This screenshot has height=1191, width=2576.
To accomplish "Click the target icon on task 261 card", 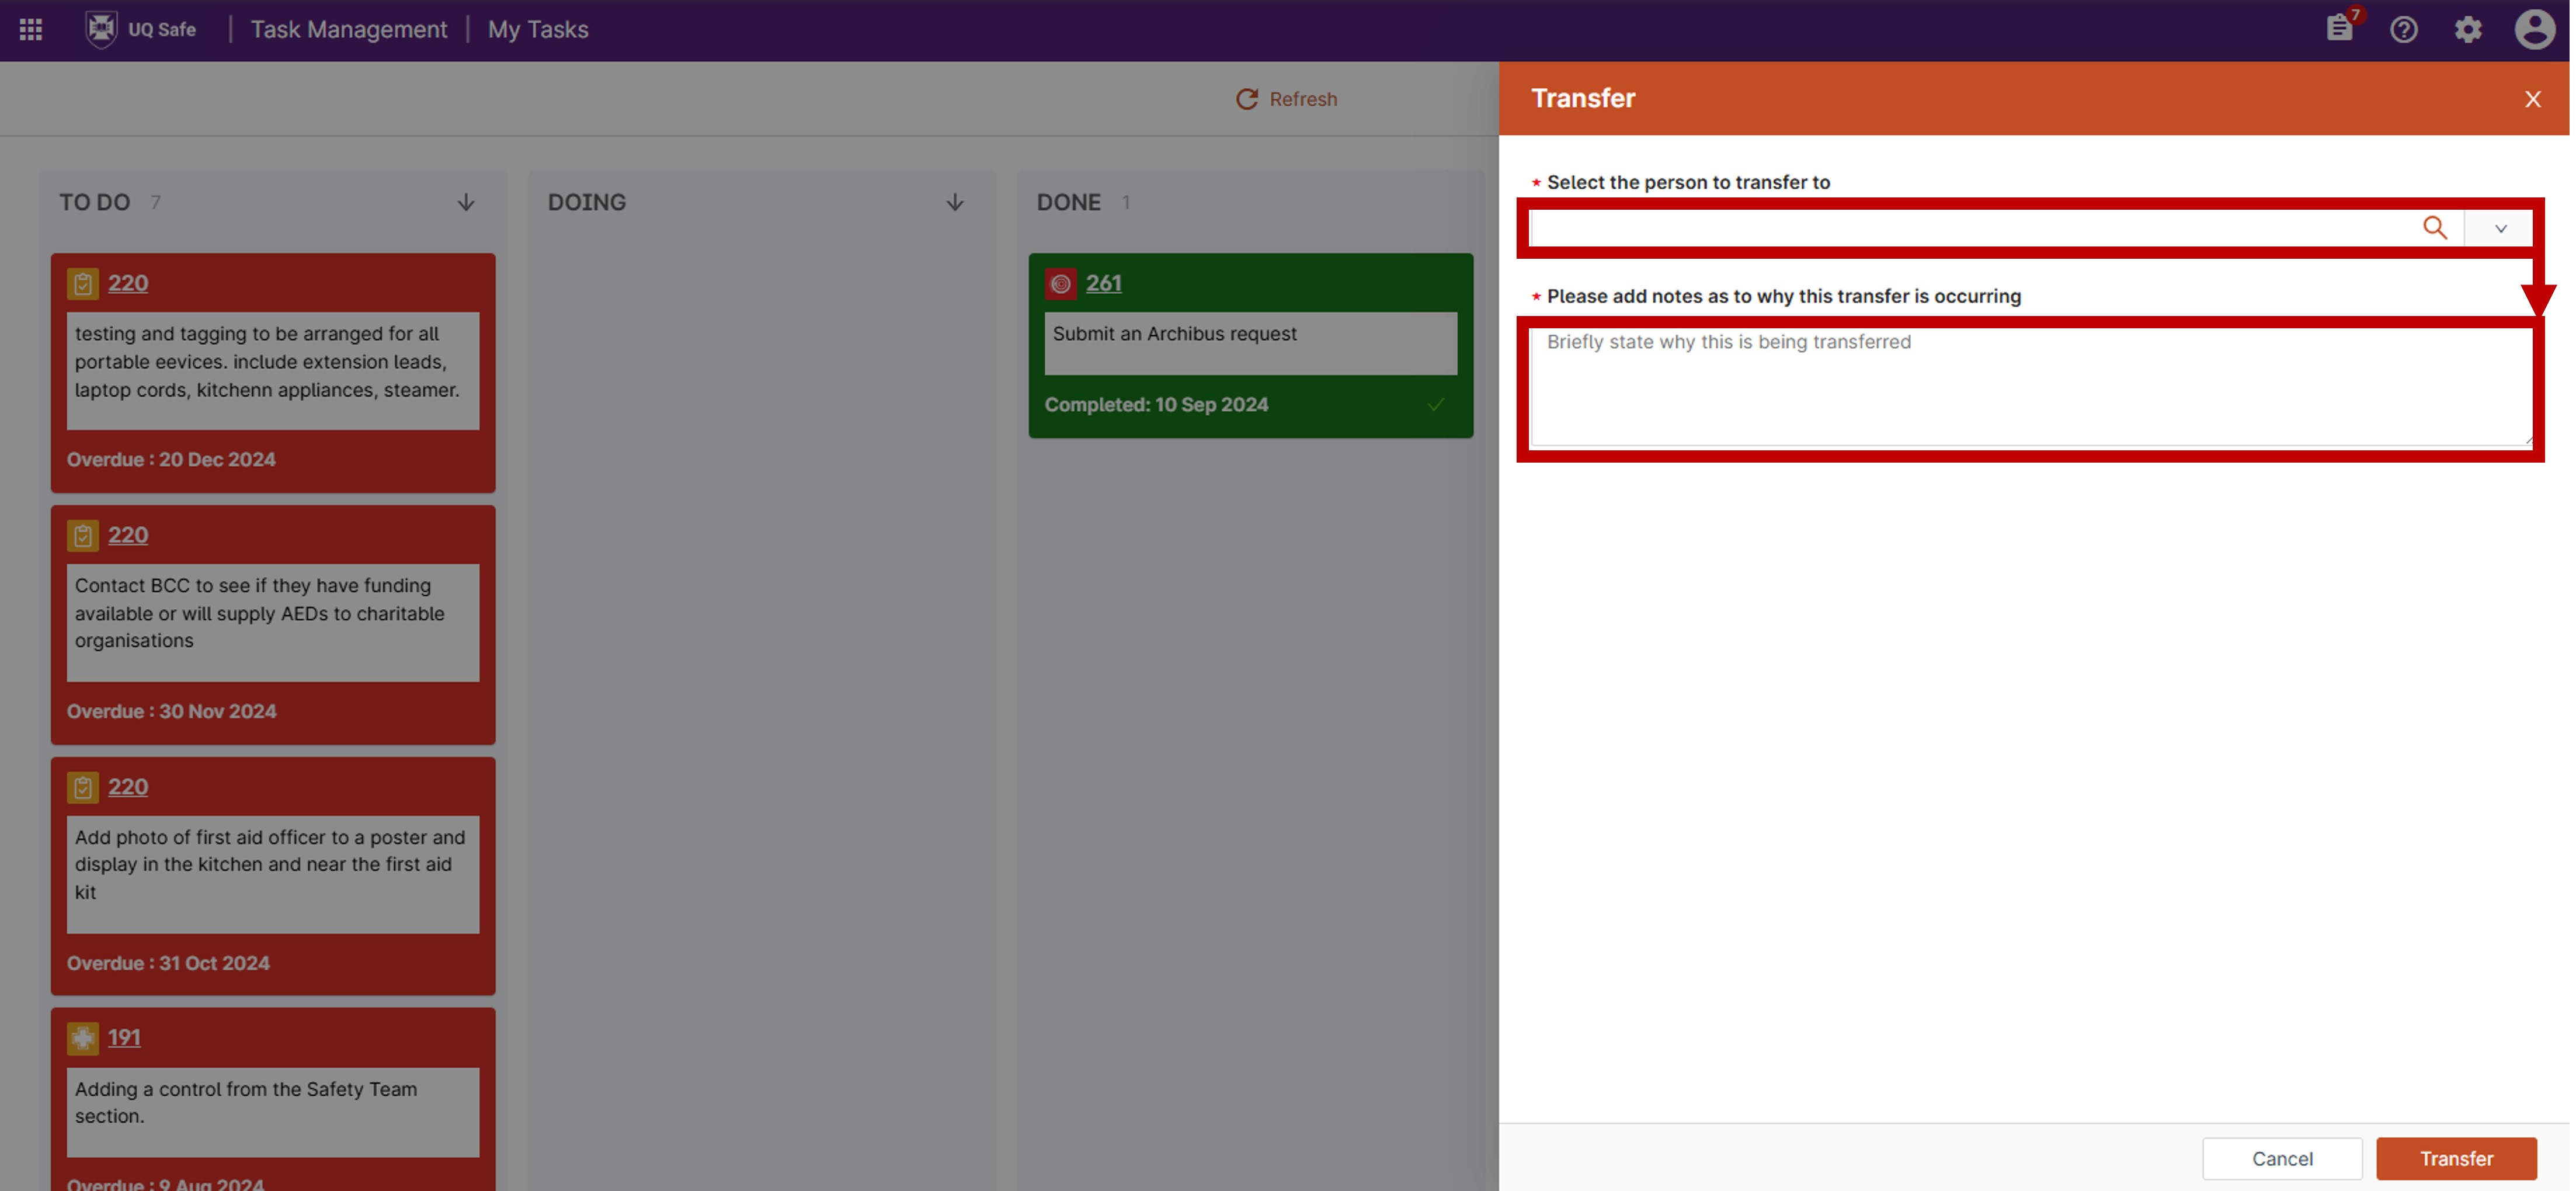I will pyautogui.click(x=1061, y=284).
